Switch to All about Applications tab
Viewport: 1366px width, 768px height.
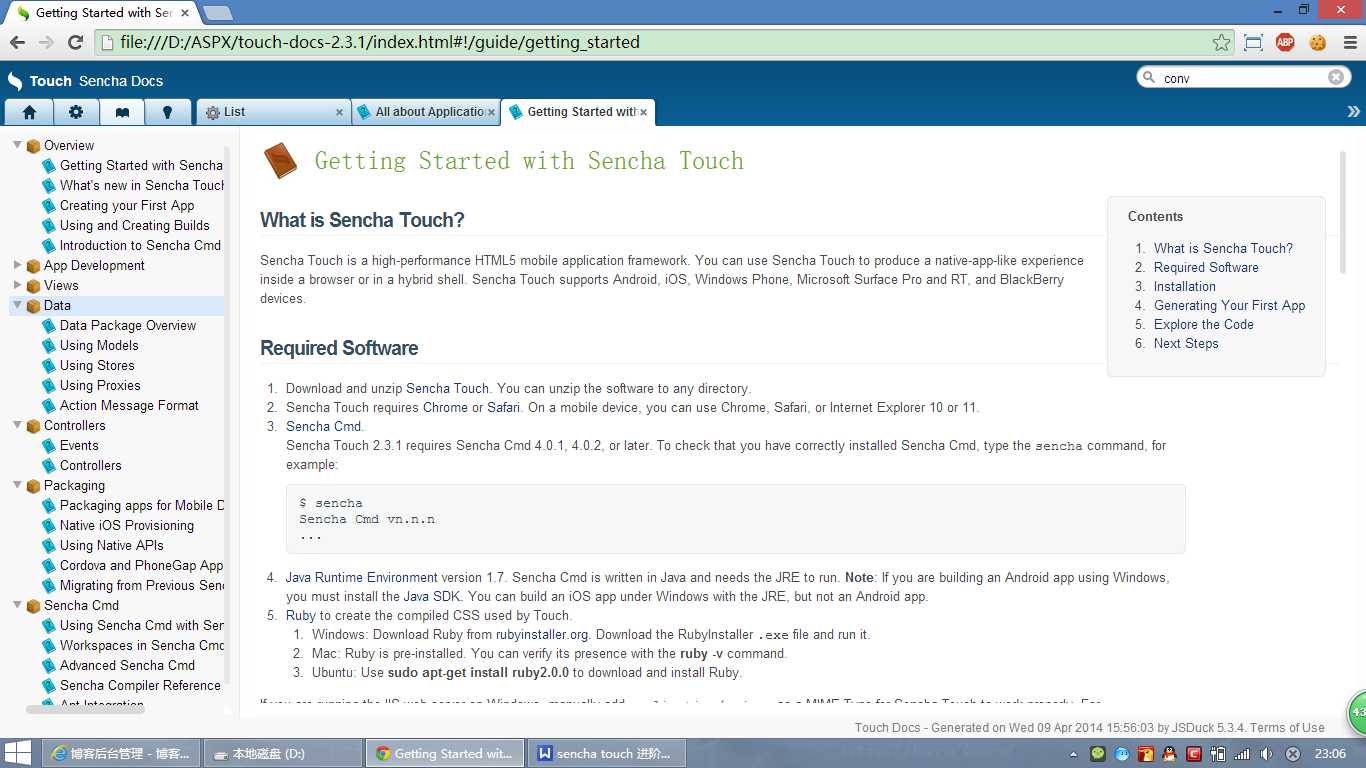pyautogui.click(x=424, y=112)
